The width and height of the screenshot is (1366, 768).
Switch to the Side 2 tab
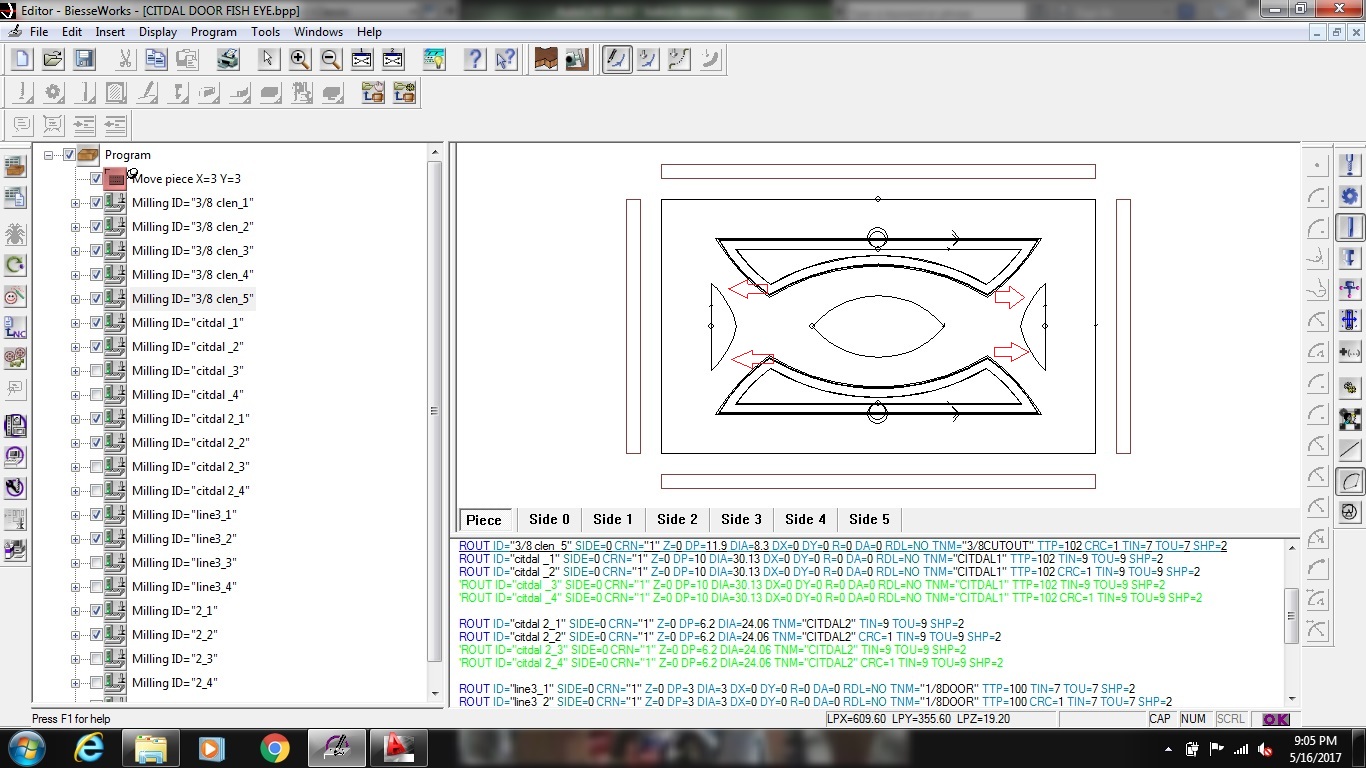(x=677, y=519)
